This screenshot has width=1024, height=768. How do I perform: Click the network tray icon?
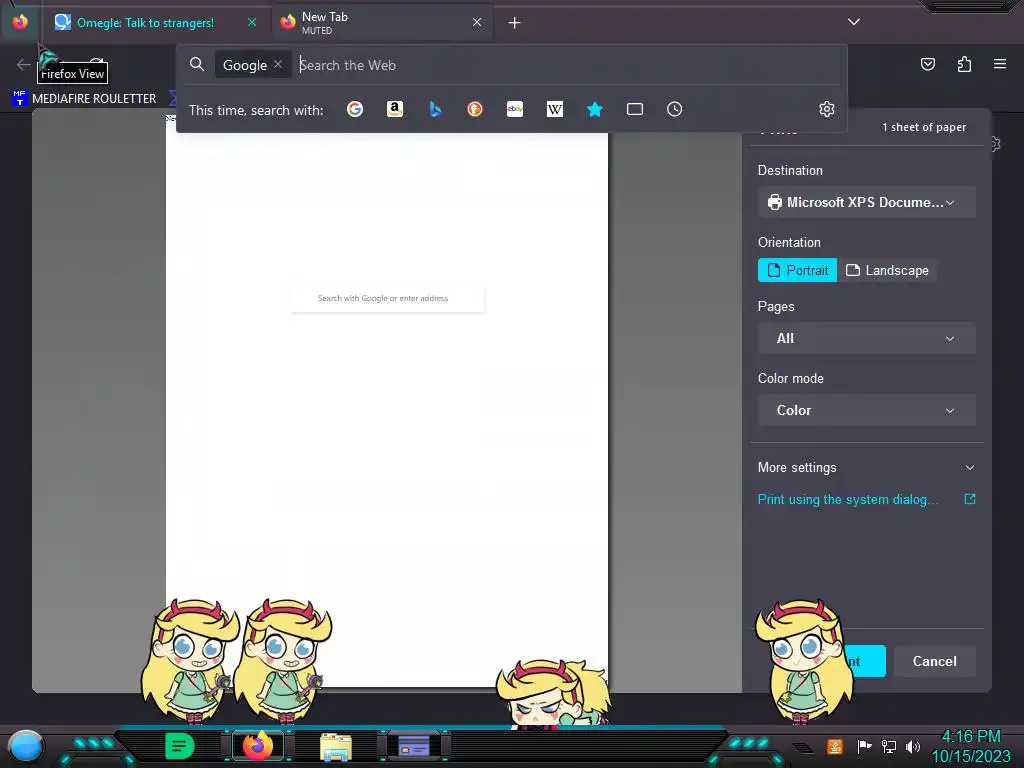(889, 746)
